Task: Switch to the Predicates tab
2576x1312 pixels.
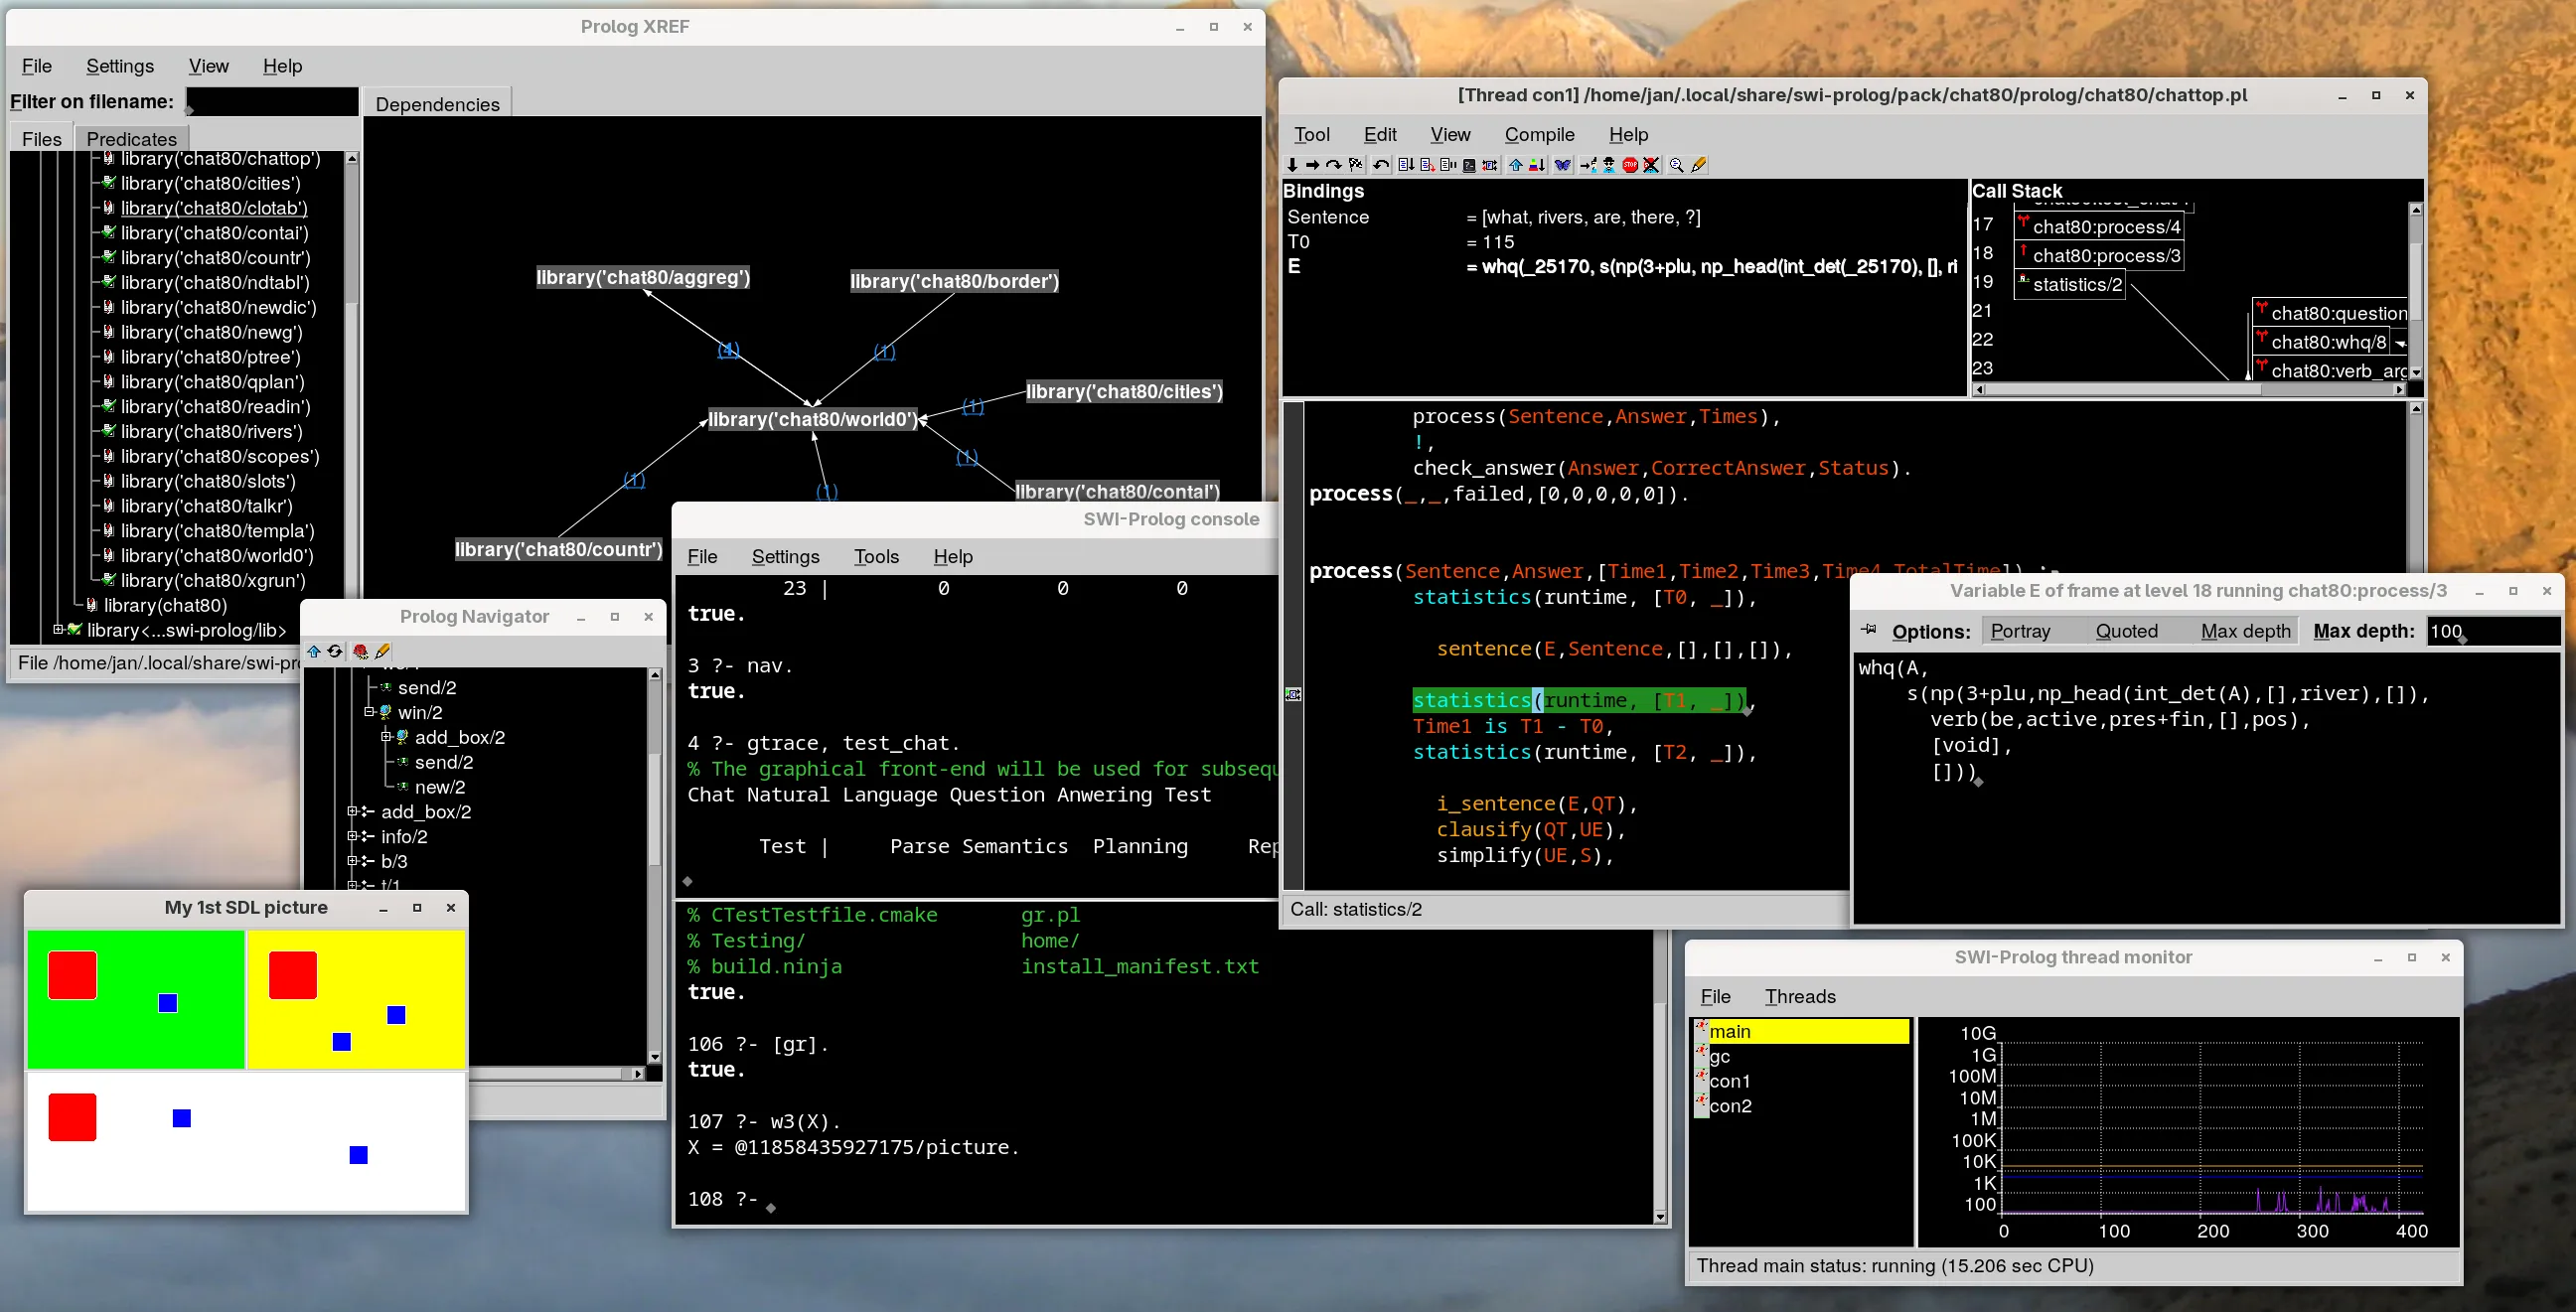Action: click(x=131, y=139)
